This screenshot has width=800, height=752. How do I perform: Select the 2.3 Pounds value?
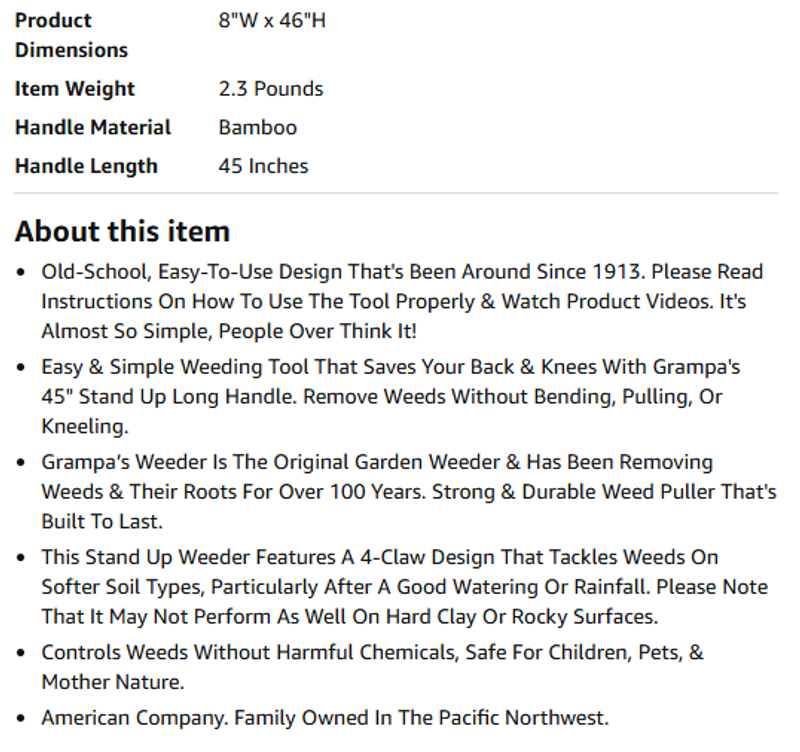click(271, 89)
